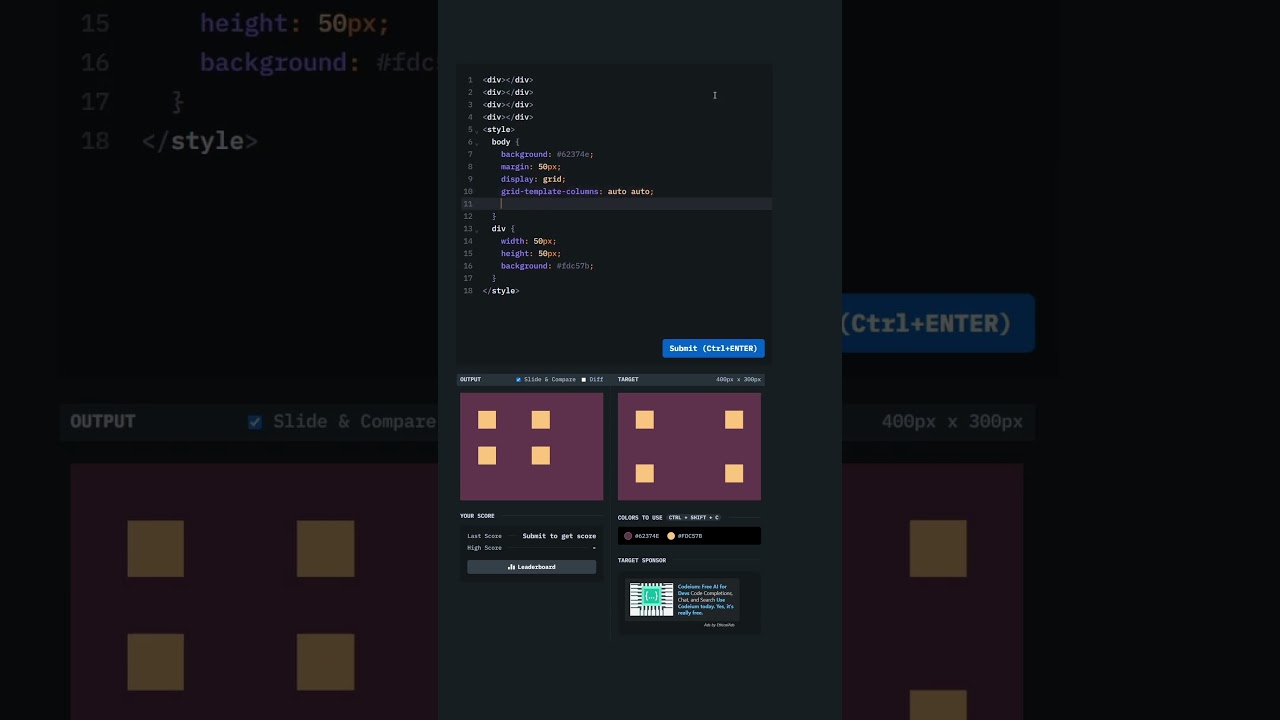The image size is (1280, 720).
Task: Click the Submit (Ctrl+ENTER) button
Action: [x=713, y=348]
